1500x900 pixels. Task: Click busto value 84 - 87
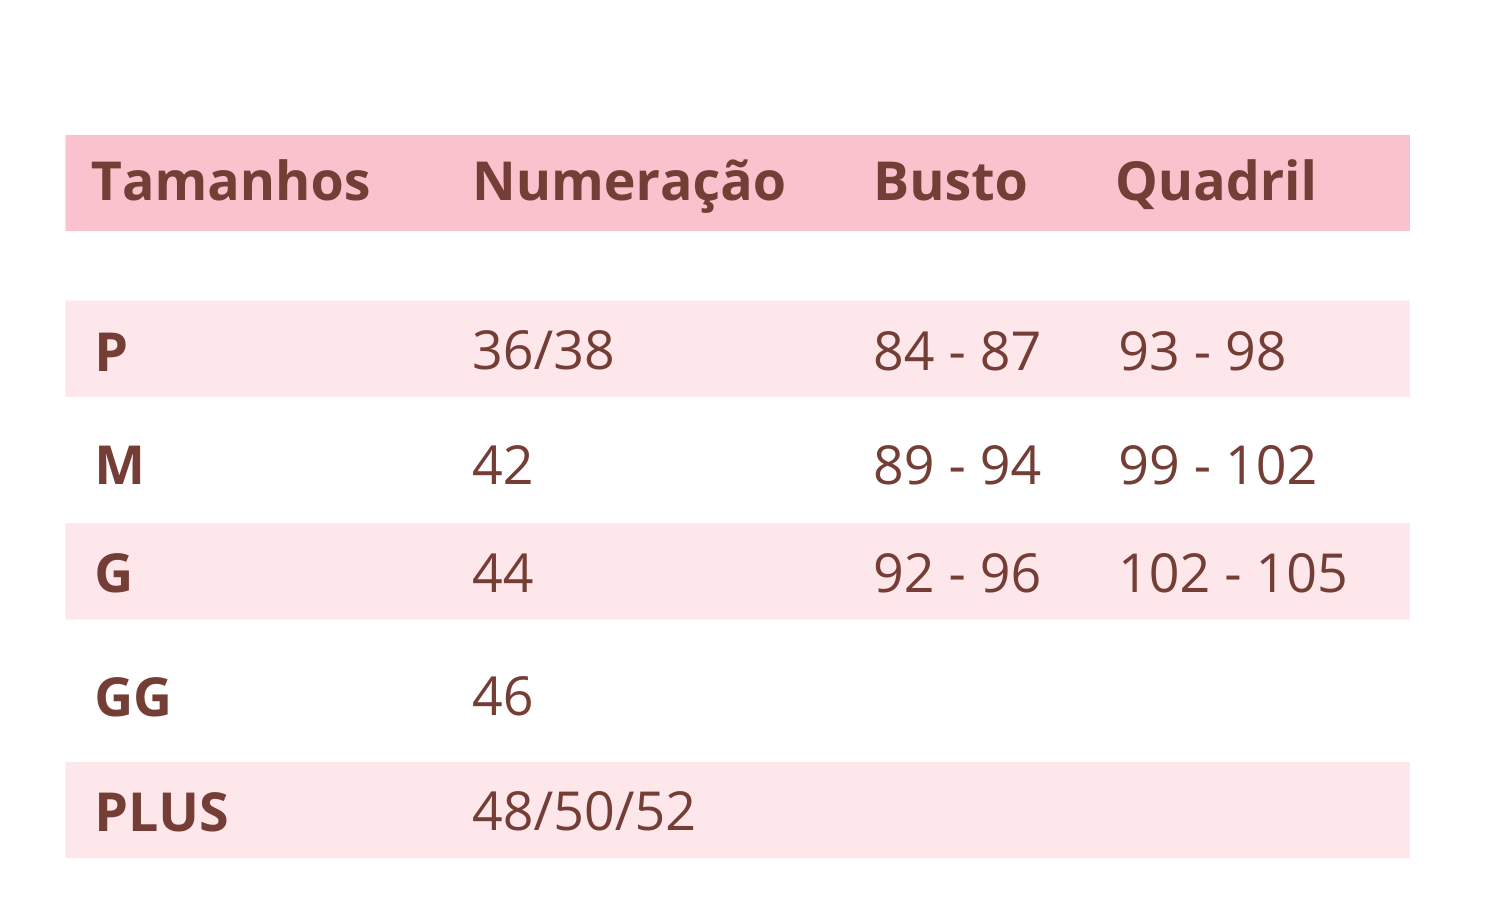point(957,352)
